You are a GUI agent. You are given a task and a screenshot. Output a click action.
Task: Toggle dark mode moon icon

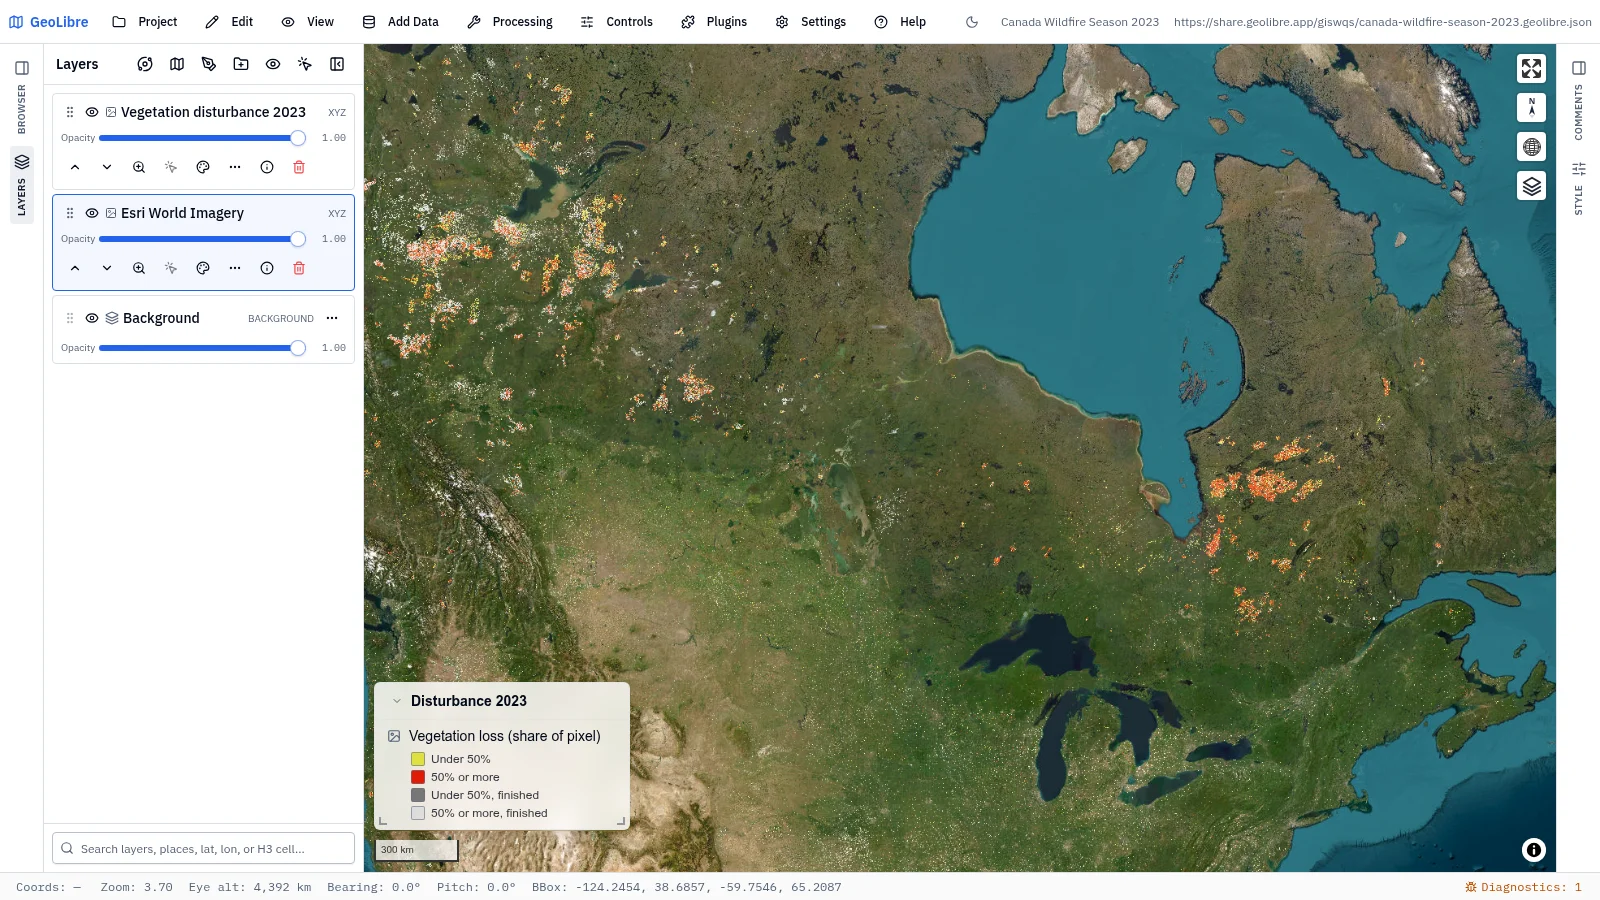pyautogui.click(x=972, y=22)
